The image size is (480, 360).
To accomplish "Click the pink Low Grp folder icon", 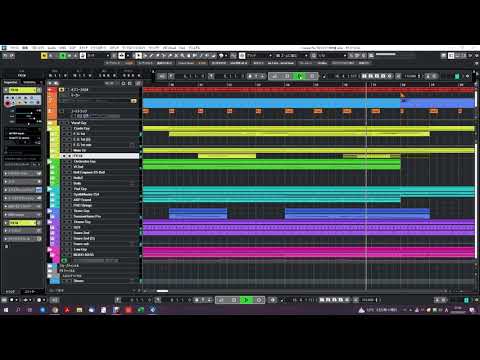I will click(x=50, y=249).
